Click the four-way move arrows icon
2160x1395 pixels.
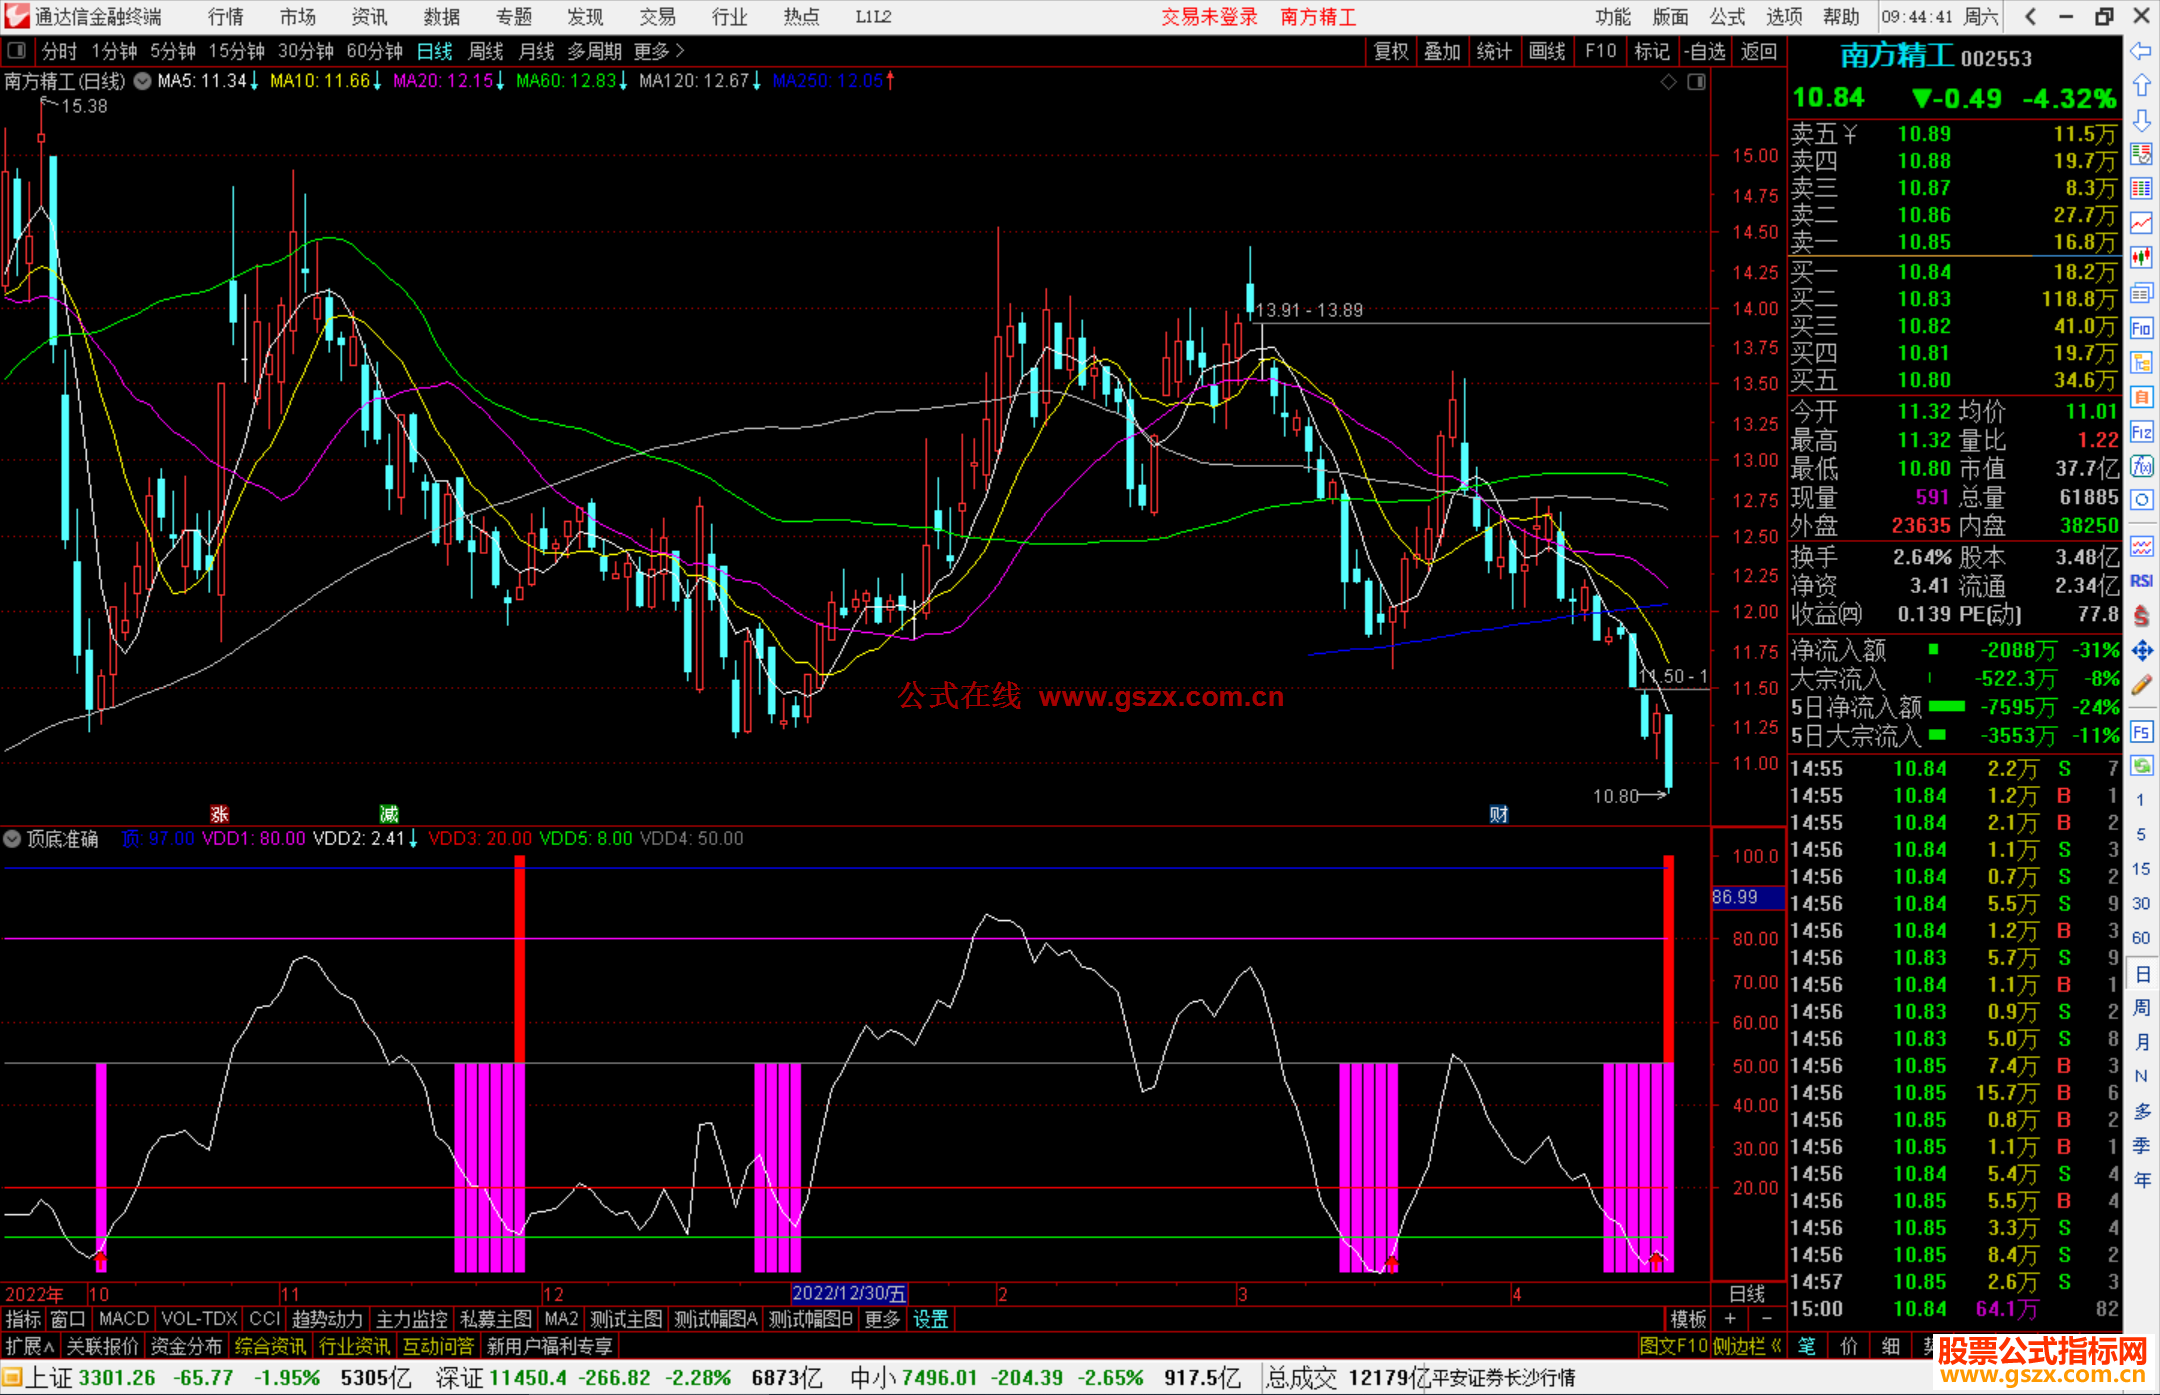click(x=2141, y=651)
